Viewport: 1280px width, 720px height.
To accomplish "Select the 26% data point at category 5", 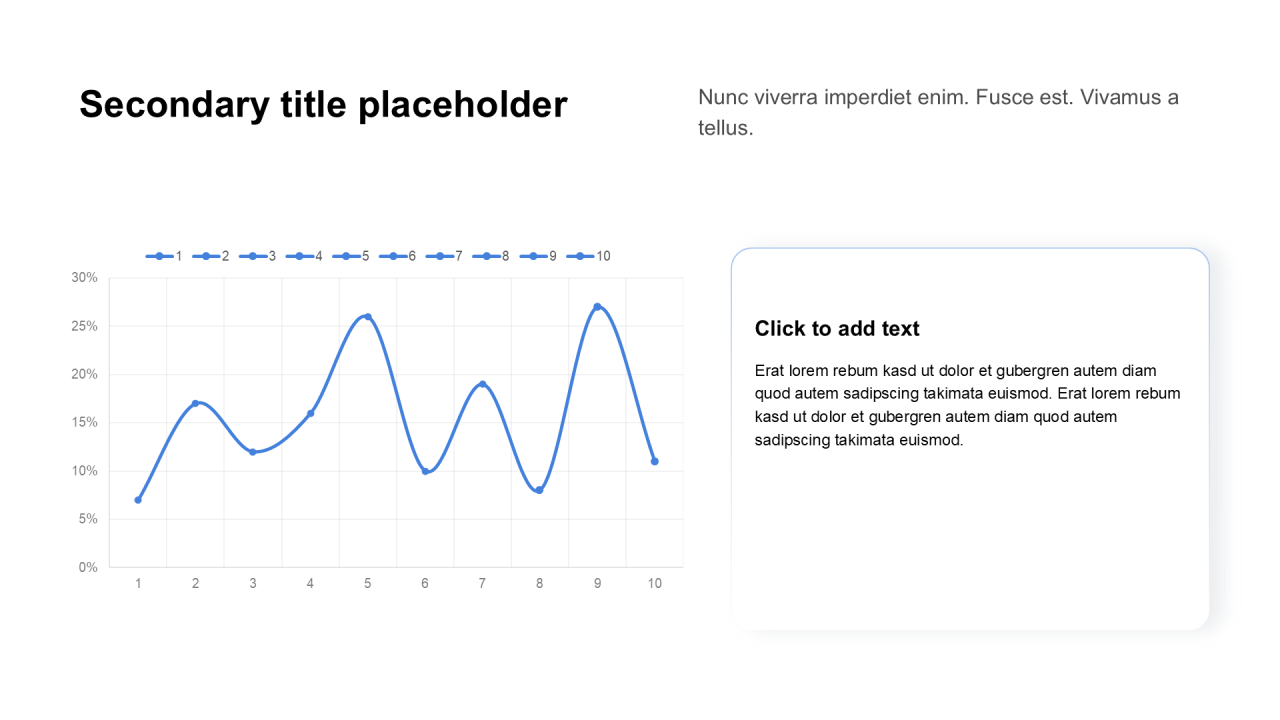I will 368,317.
